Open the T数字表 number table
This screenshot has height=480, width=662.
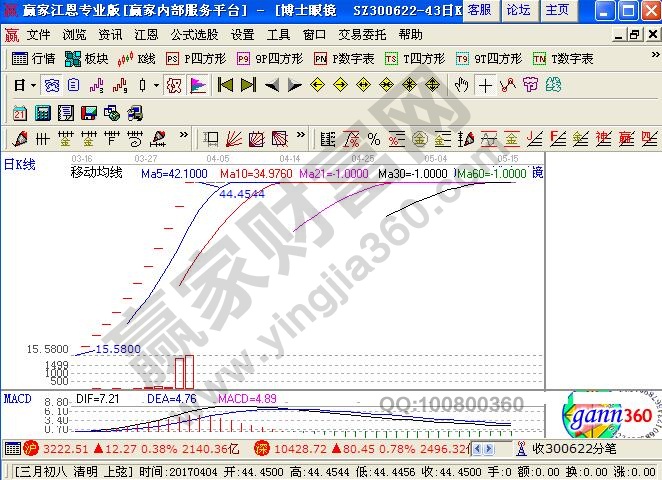click(563, 59)
